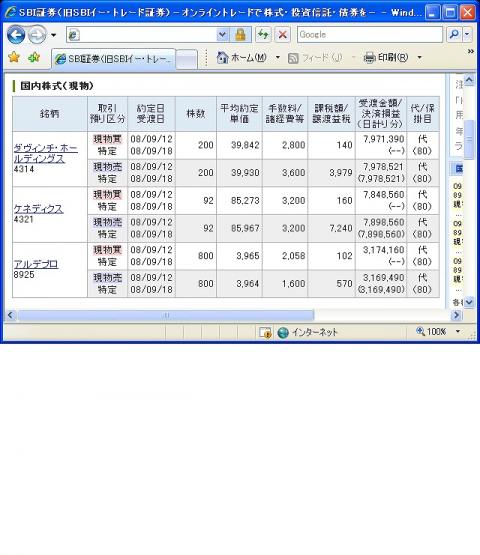This screenshot has height=555, width=480.
Task: Open the search provider options dropdown
Action: (x=467, y=35)
